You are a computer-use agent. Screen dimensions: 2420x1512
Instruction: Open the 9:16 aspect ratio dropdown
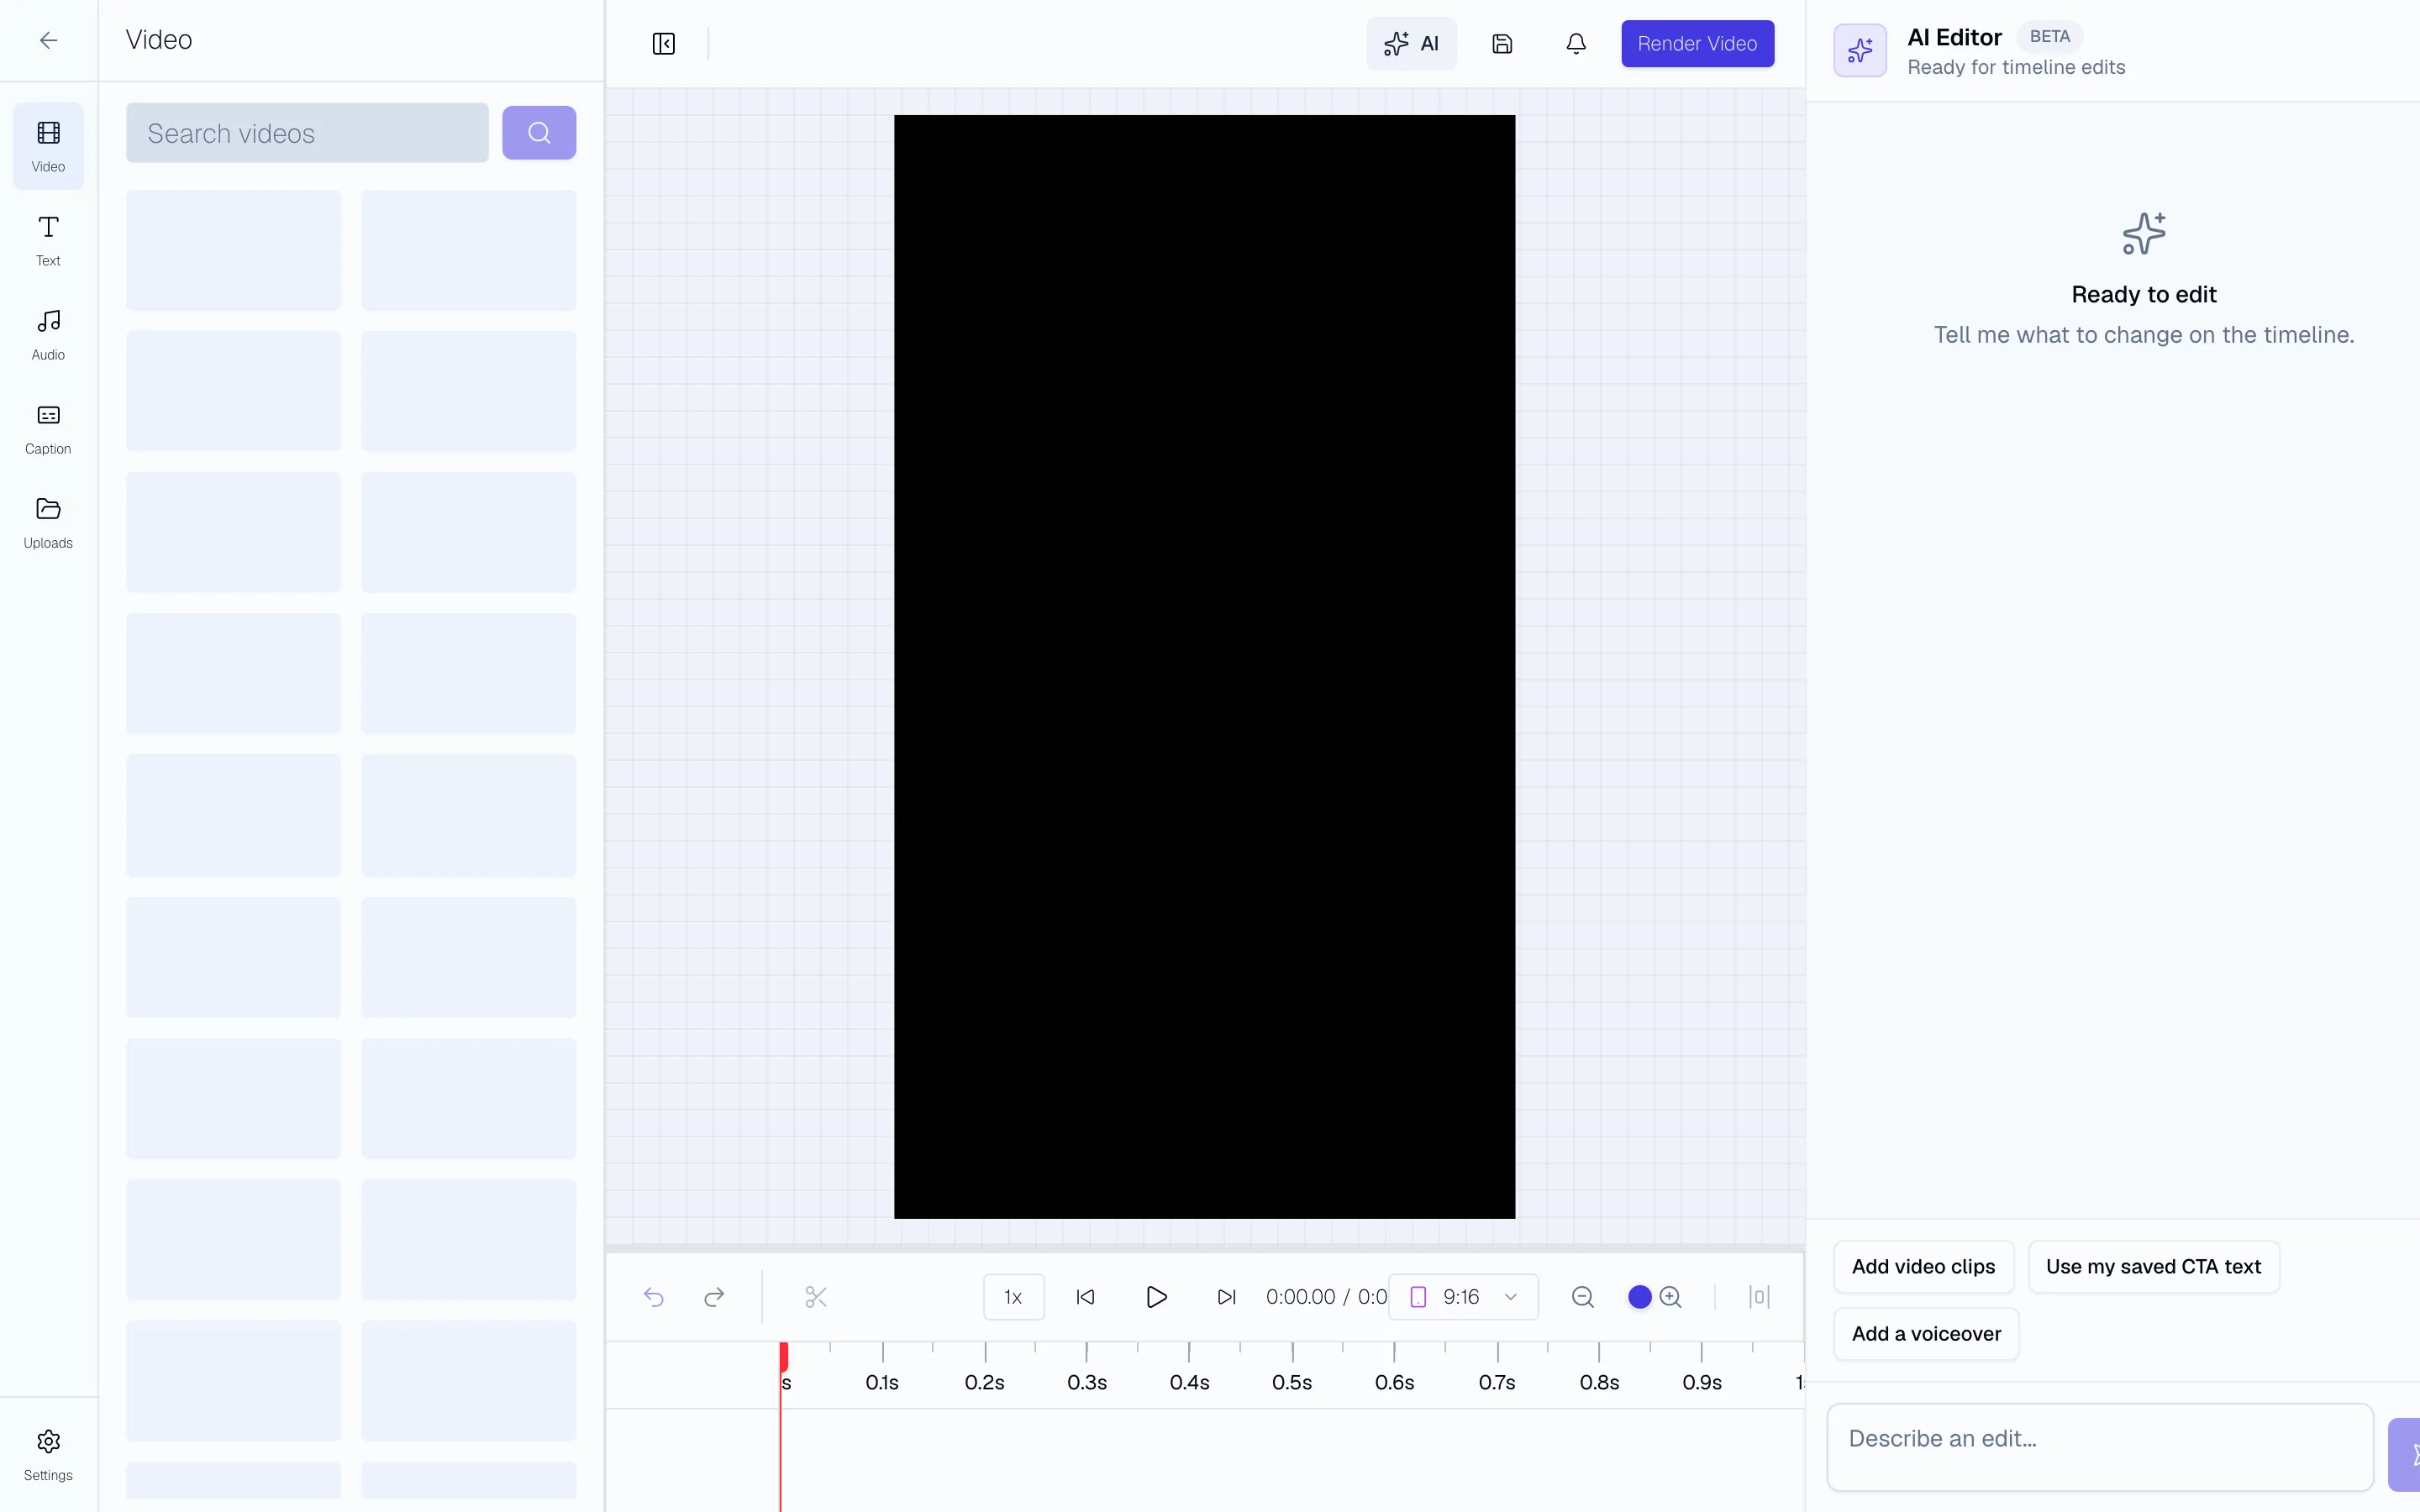(x=1463, y=1297)
